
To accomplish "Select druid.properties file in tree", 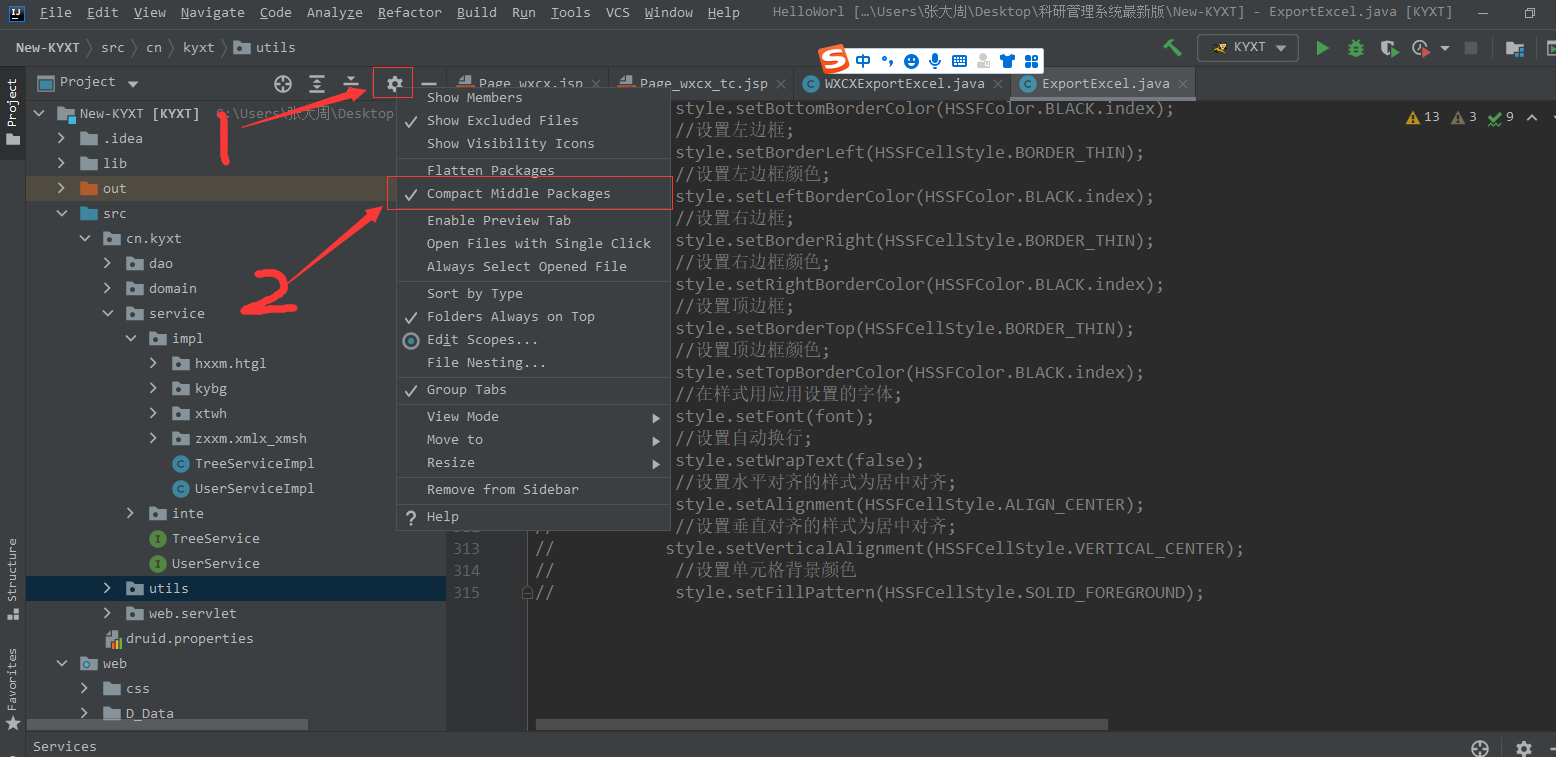I will click(x=189, y=638).
